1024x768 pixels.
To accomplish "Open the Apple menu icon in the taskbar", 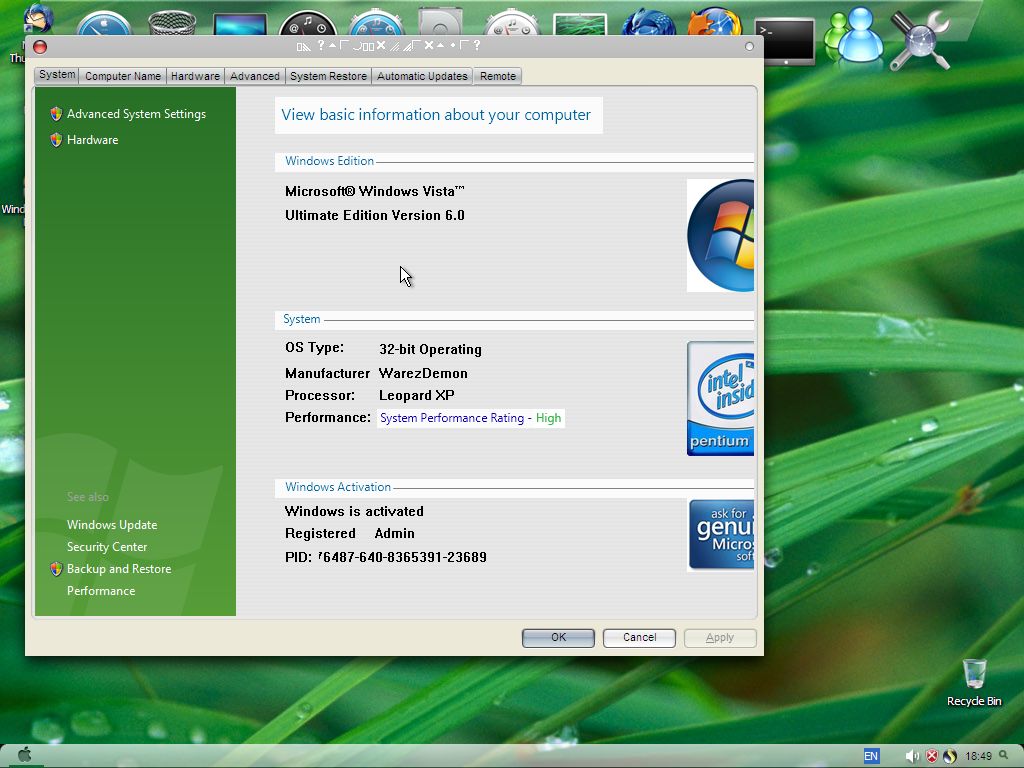I will [x=24, y=756].
